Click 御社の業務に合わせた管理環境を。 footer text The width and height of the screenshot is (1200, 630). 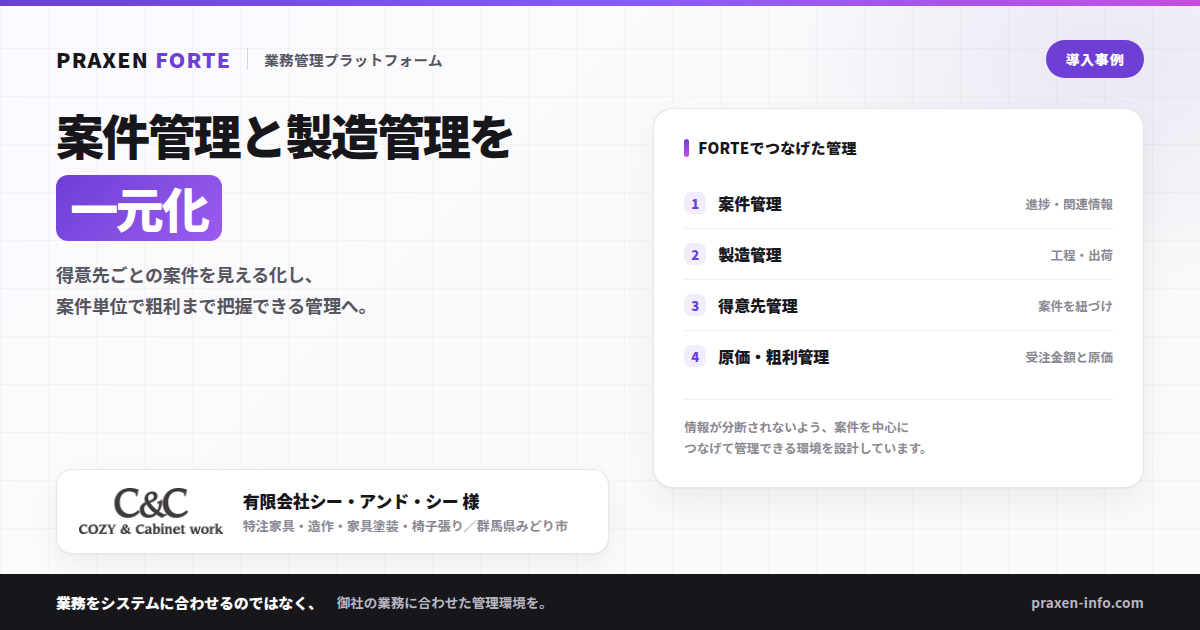coord(441,603)
